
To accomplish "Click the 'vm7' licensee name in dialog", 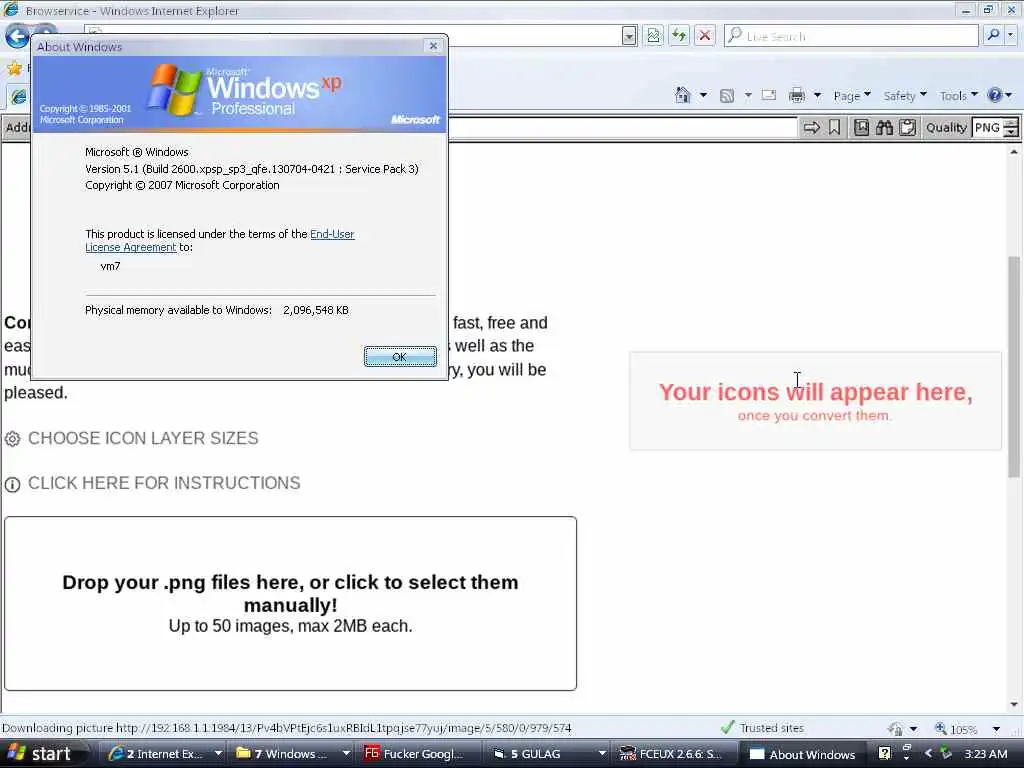I will coord(110,266).
